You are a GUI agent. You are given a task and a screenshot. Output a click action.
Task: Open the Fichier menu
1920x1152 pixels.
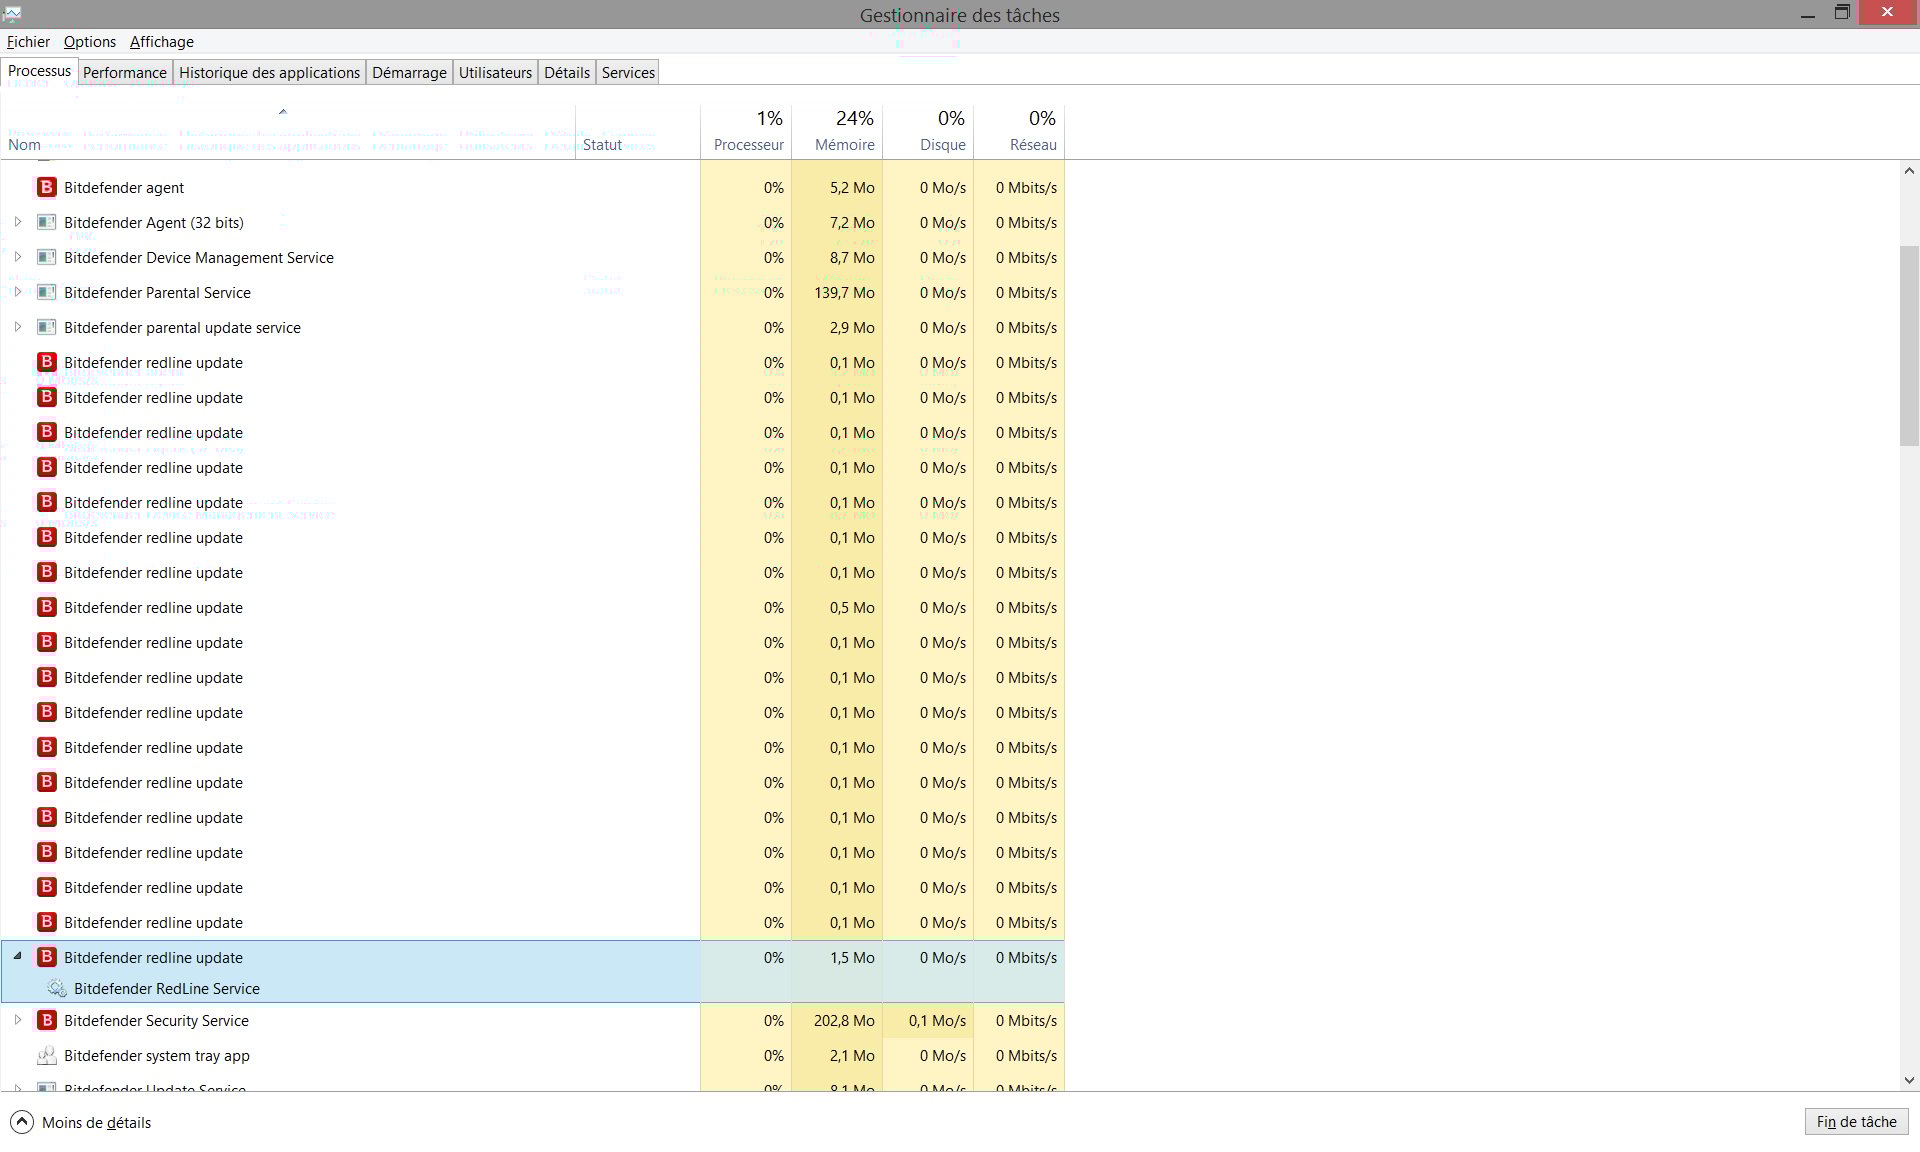click(x=28, y=41)
